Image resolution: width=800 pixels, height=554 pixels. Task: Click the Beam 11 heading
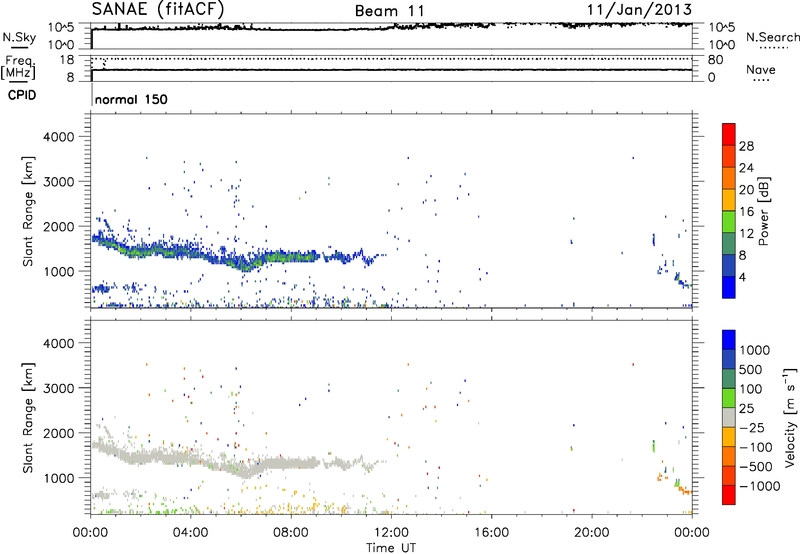[390, 11]
